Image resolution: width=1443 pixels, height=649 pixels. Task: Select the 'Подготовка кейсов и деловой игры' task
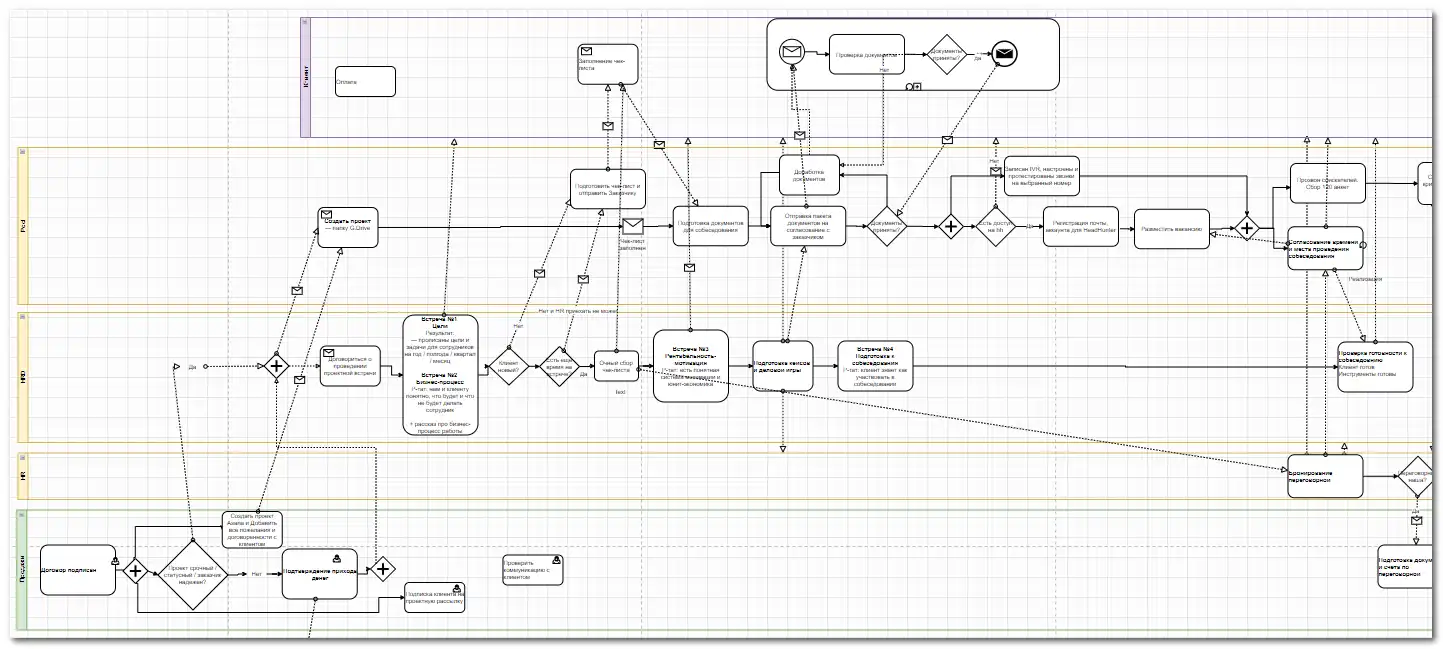point(783,367)
